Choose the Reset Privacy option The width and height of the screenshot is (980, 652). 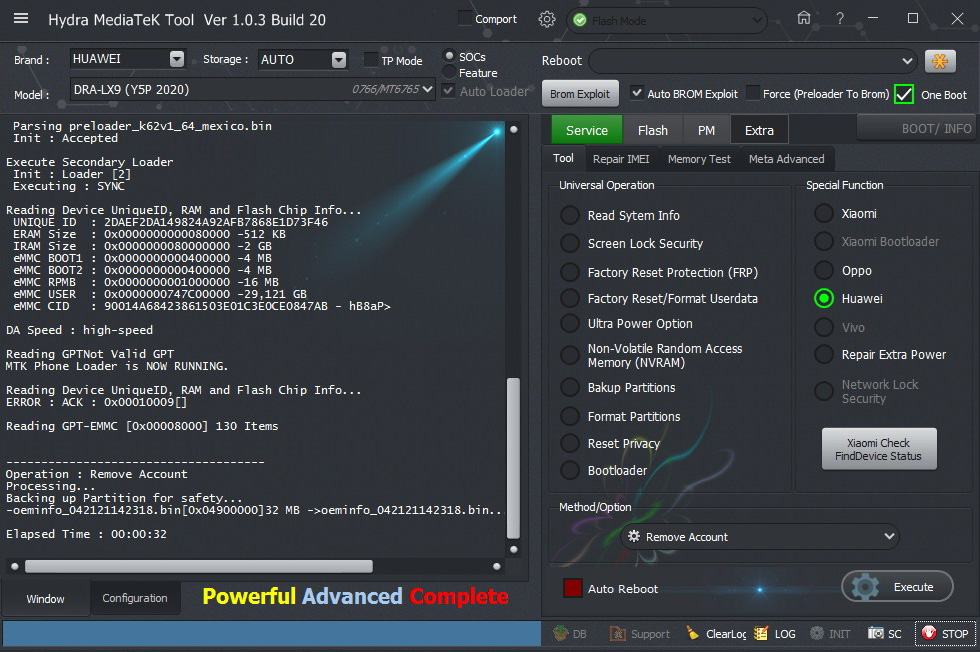tap(569, 443)
